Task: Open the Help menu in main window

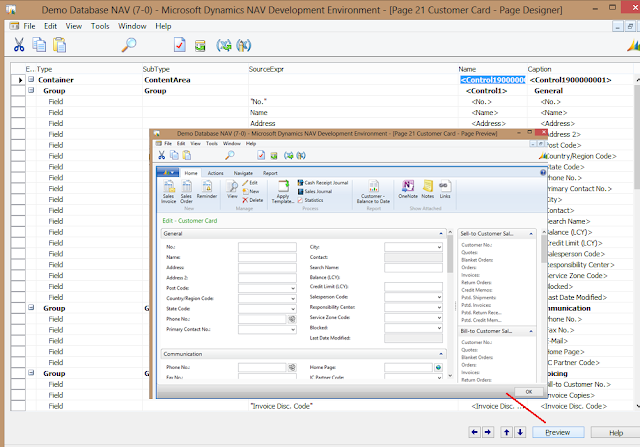Action: (163, 26)
